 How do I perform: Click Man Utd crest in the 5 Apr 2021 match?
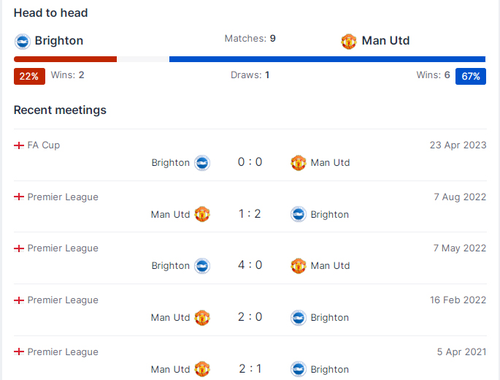[202, 369]
